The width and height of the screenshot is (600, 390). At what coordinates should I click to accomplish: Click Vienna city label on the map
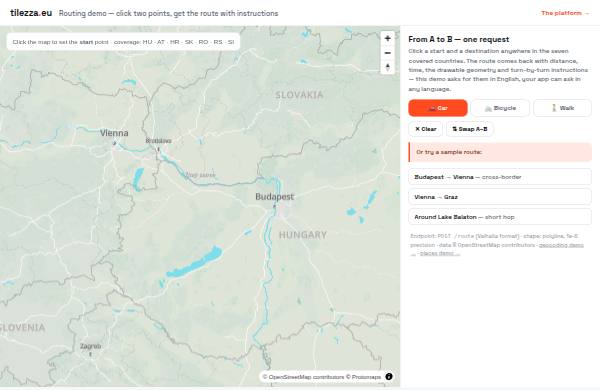[x=114, y=133]
